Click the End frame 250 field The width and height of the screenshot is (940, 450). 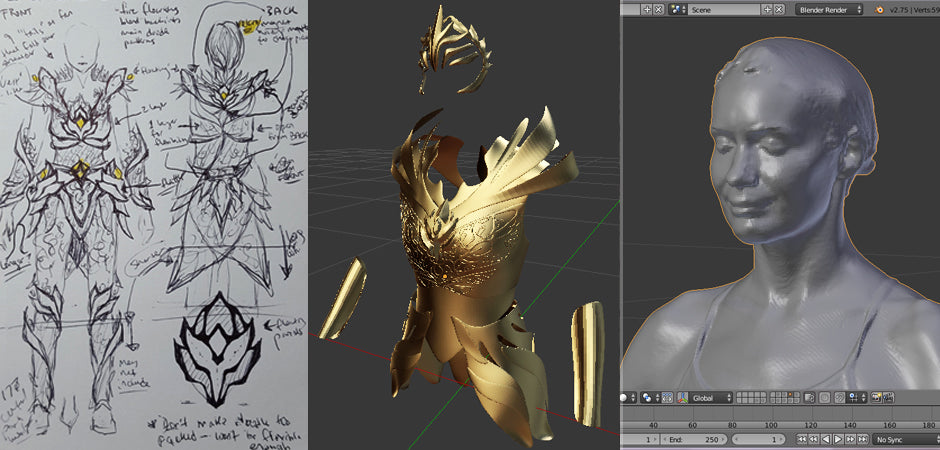pyautogui.click(x=694, y=439)
